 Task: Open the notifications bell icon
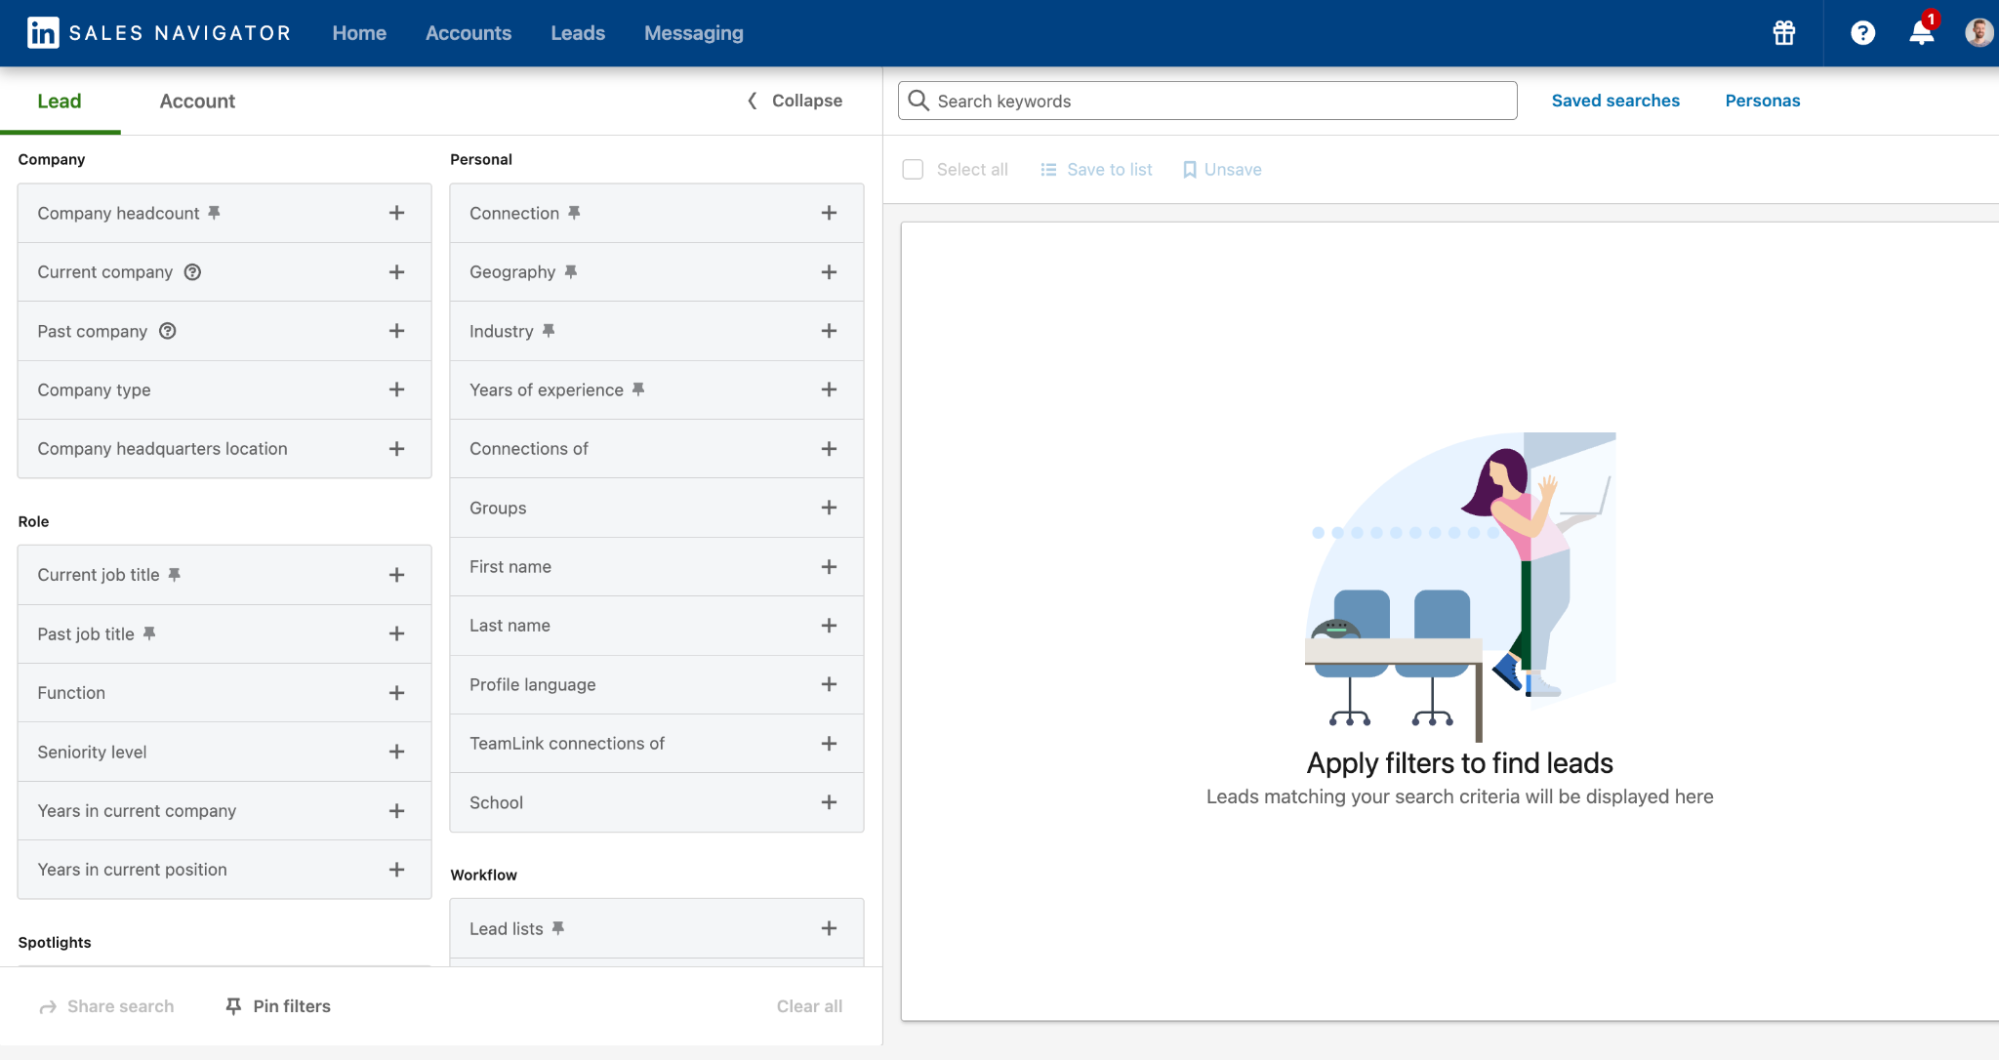1921,32
